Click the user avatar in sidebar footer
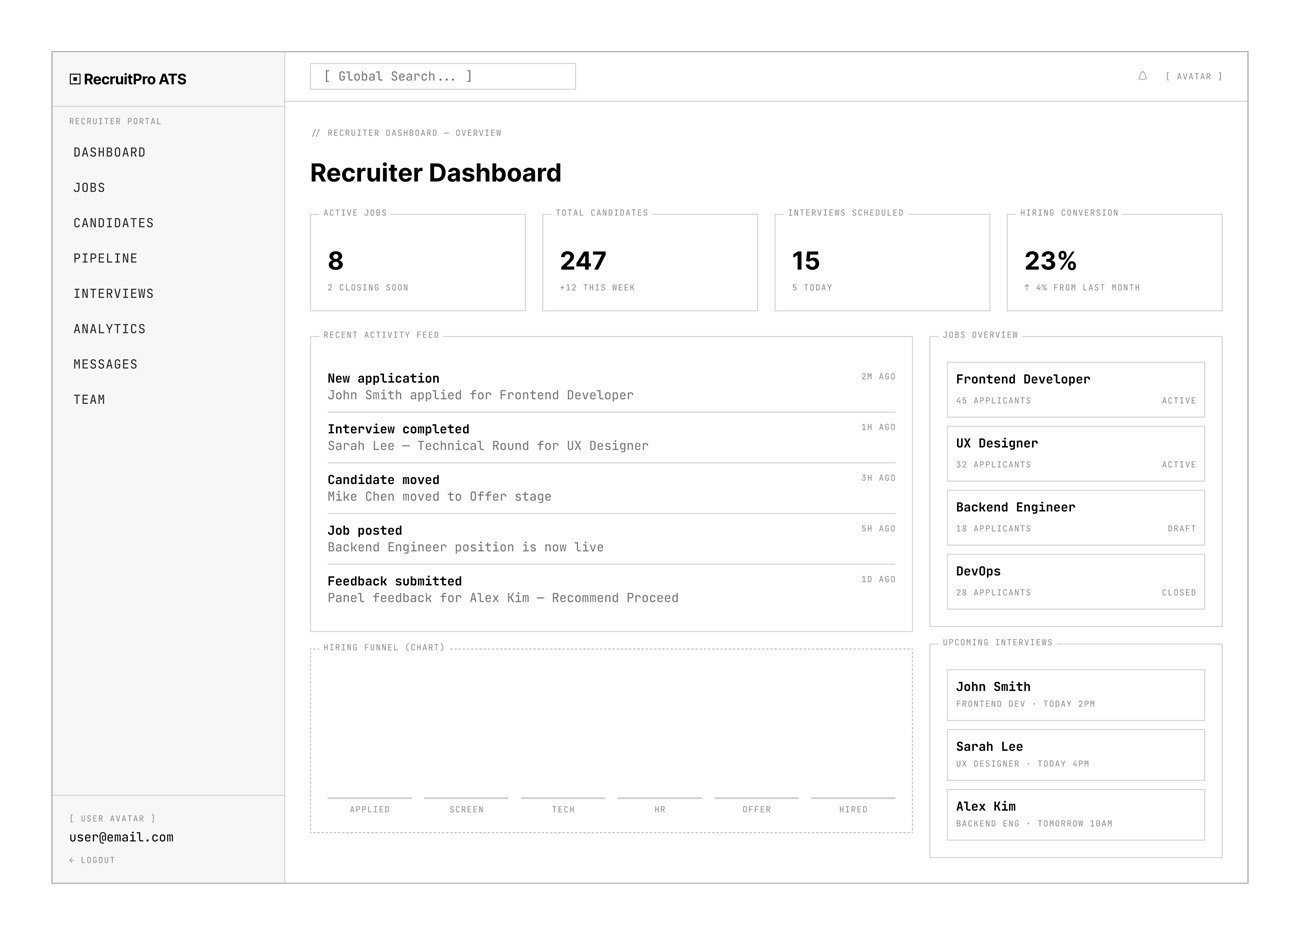The height and width of the screenshot is (934, 1300). pos(112,818)
